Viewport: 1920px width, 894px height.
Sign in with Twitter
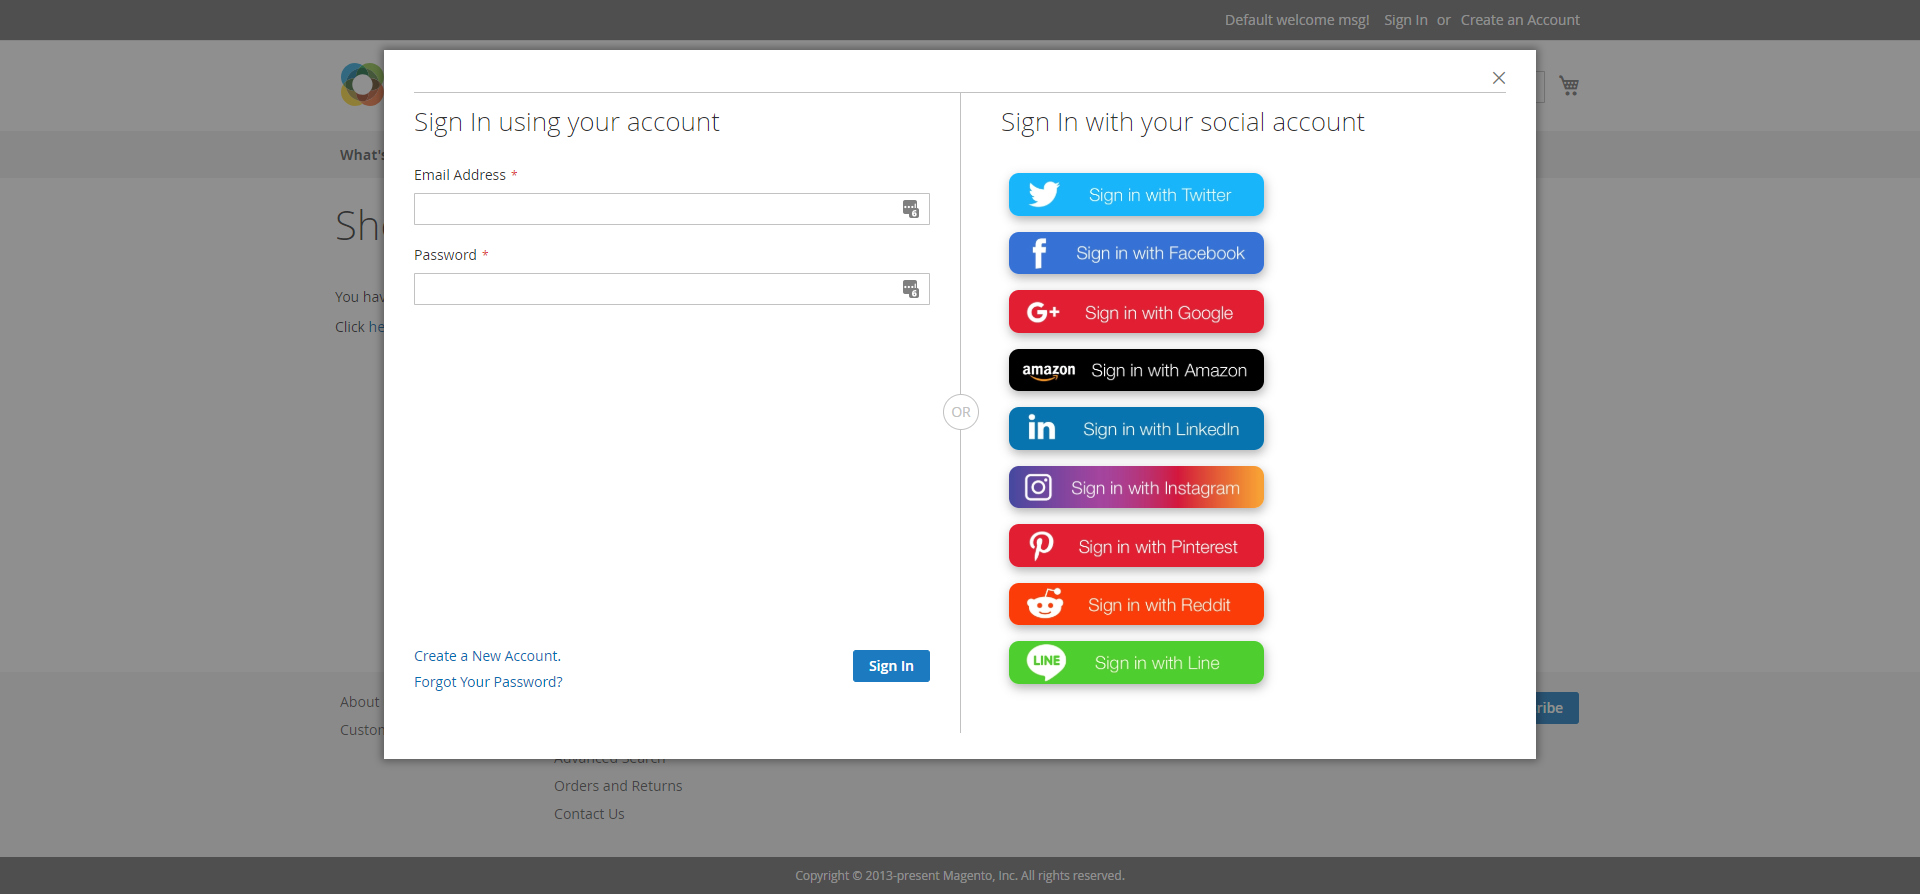(x=1136, y=195)
